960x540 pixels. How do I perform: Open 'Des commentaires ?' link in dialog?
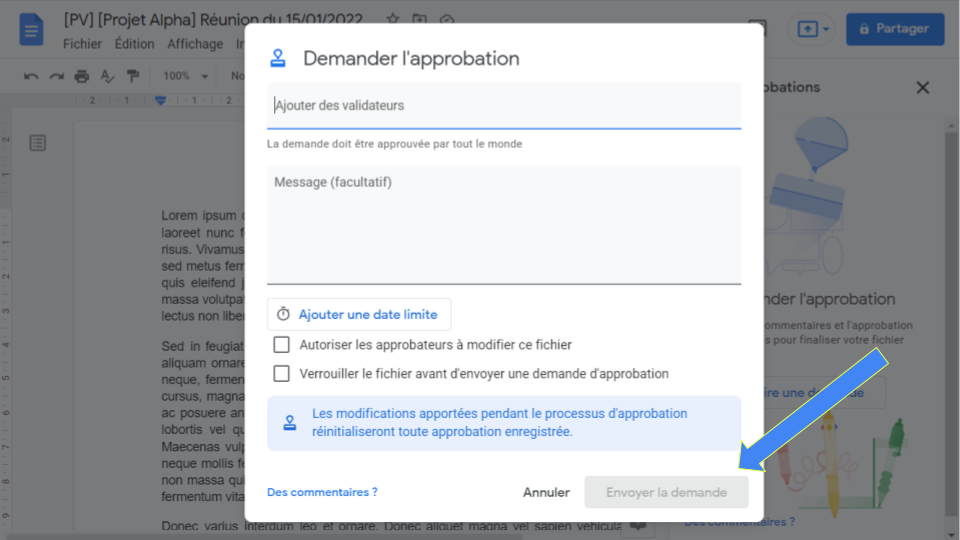pos(322,492)
